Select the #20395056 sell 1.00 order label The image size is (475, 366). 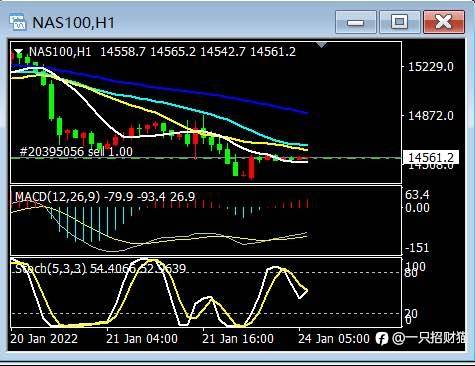tap(76, 152)
